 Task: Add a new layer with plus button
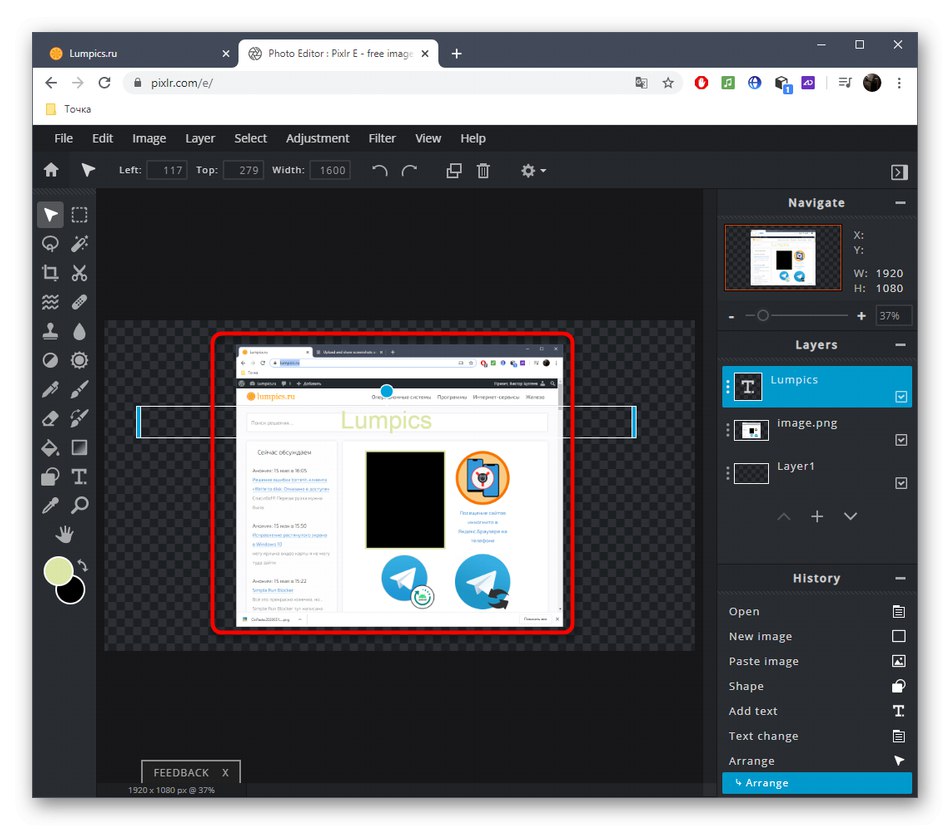coord(817,516)
